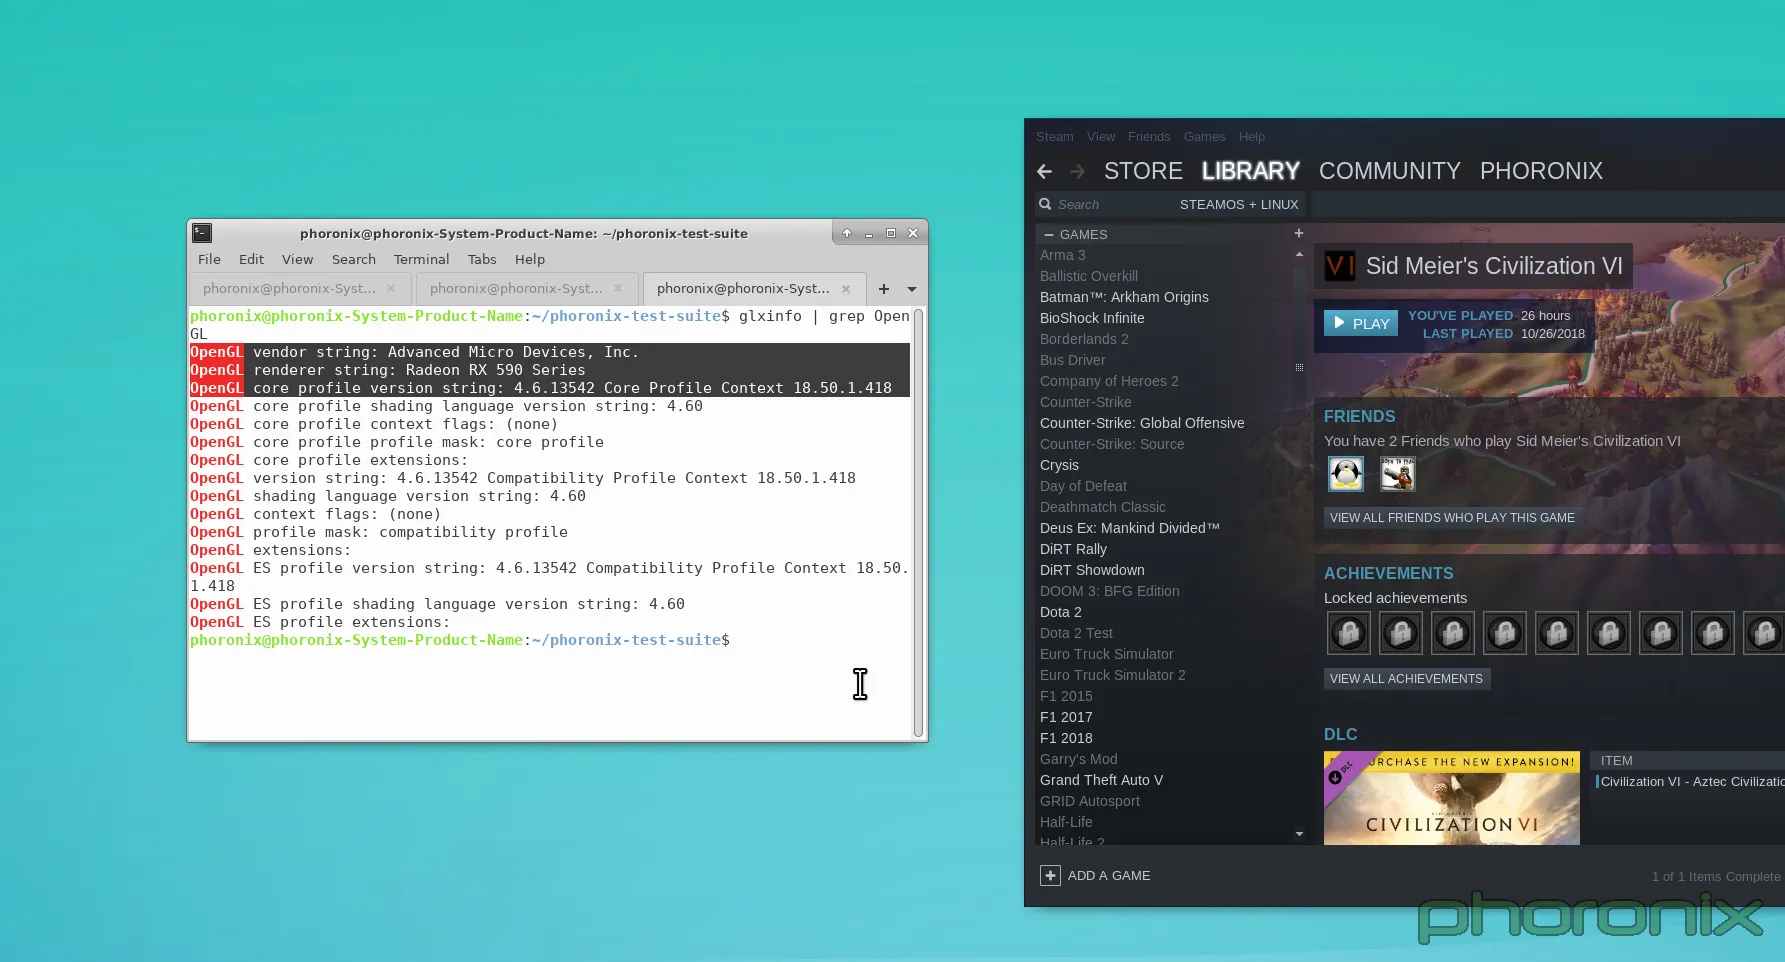Open a new terminal tab with the plus button
This screenshot has height=962, width=1785.
coord(883,289)
